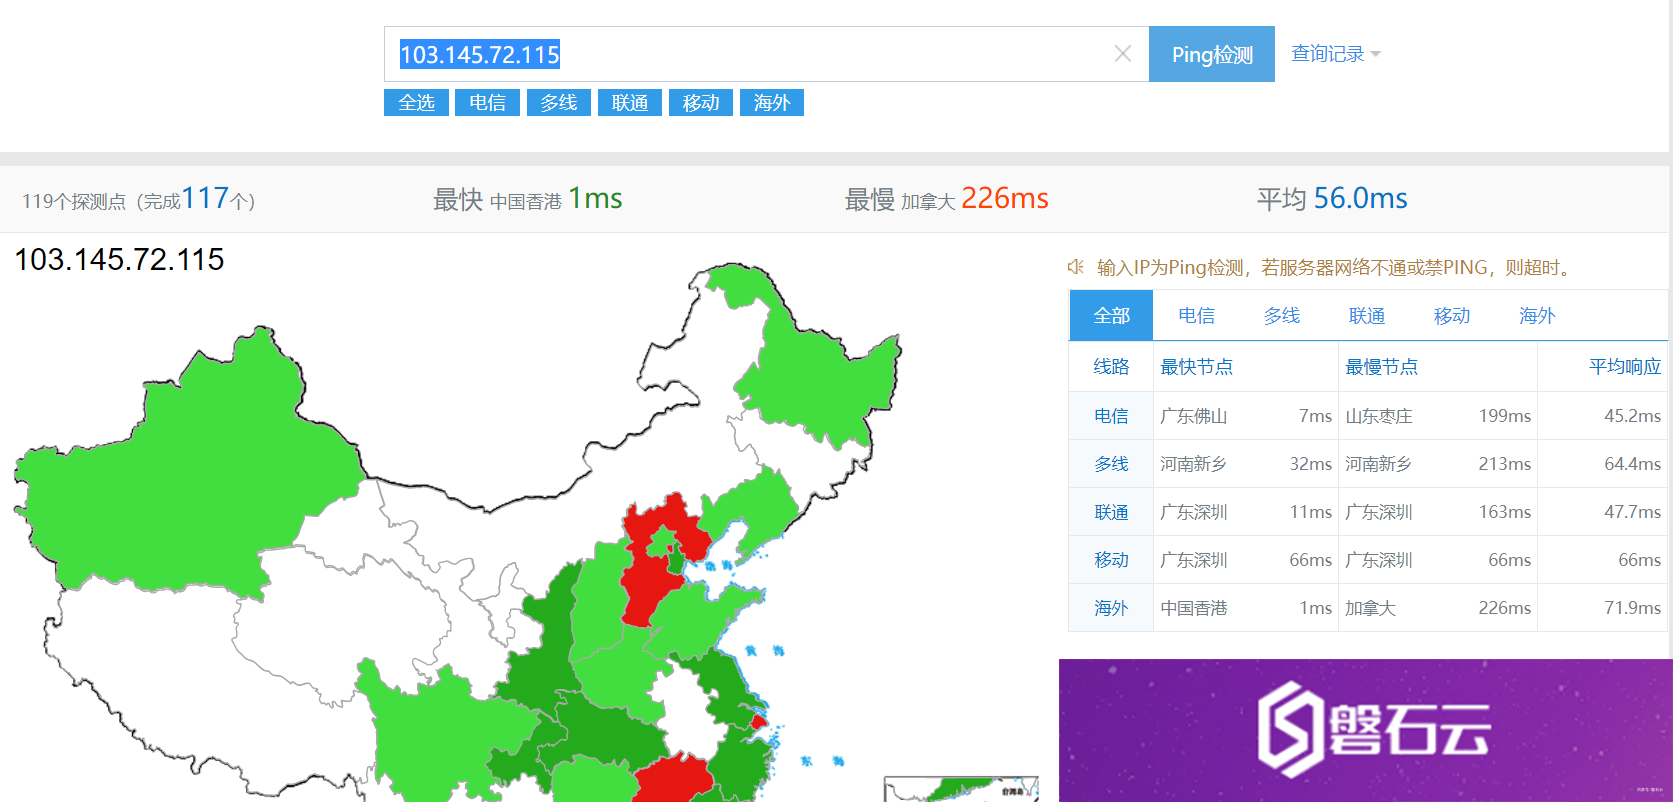Toggle the 全选 line filter

click(416, 103)
